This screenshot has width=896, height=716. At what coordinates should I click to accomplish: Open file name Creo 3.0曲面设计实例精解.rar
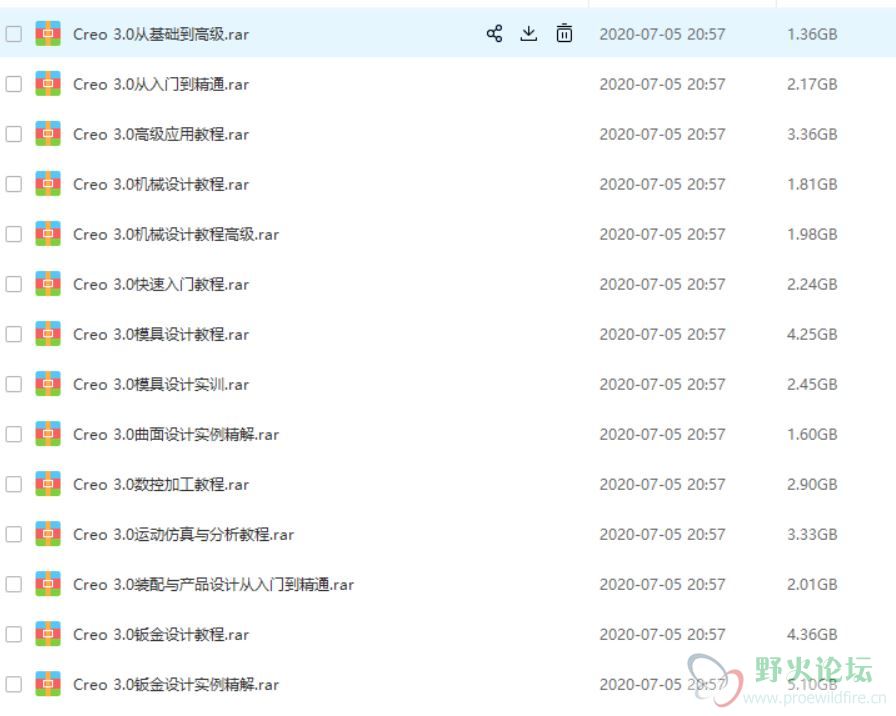tap(176, 434)
